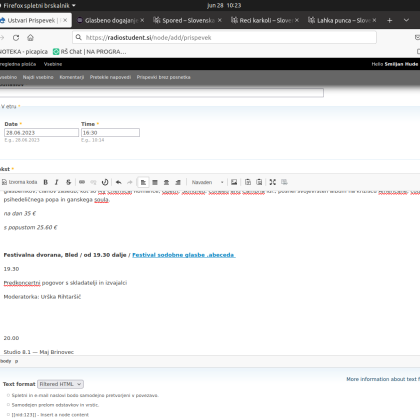Image resolution: width=420 pixels, height=420 pixels.
Task: Insert image into the text body
Action: point(234,182)
